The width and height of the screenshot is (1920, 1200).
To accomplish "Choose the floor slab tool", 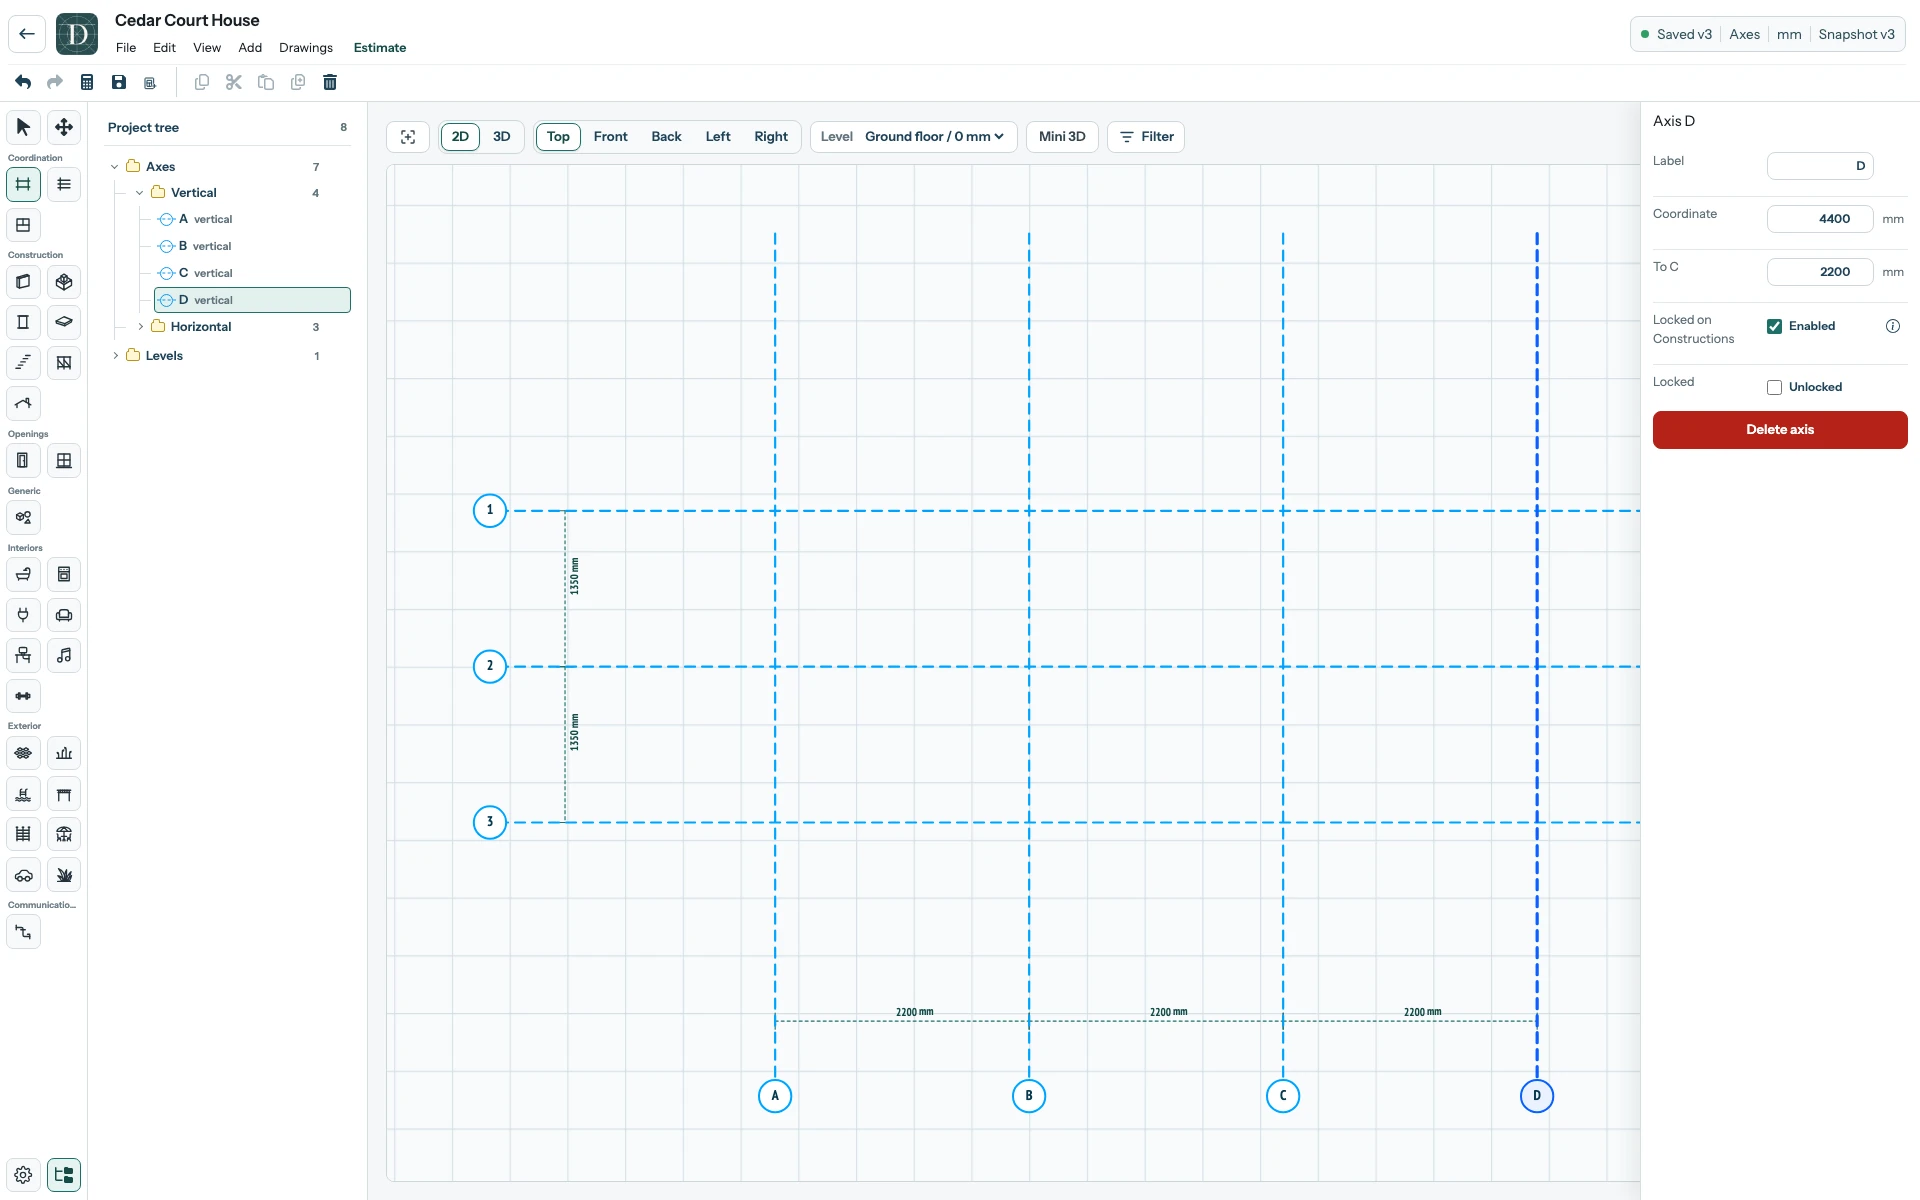I will [x=64, y=322].
